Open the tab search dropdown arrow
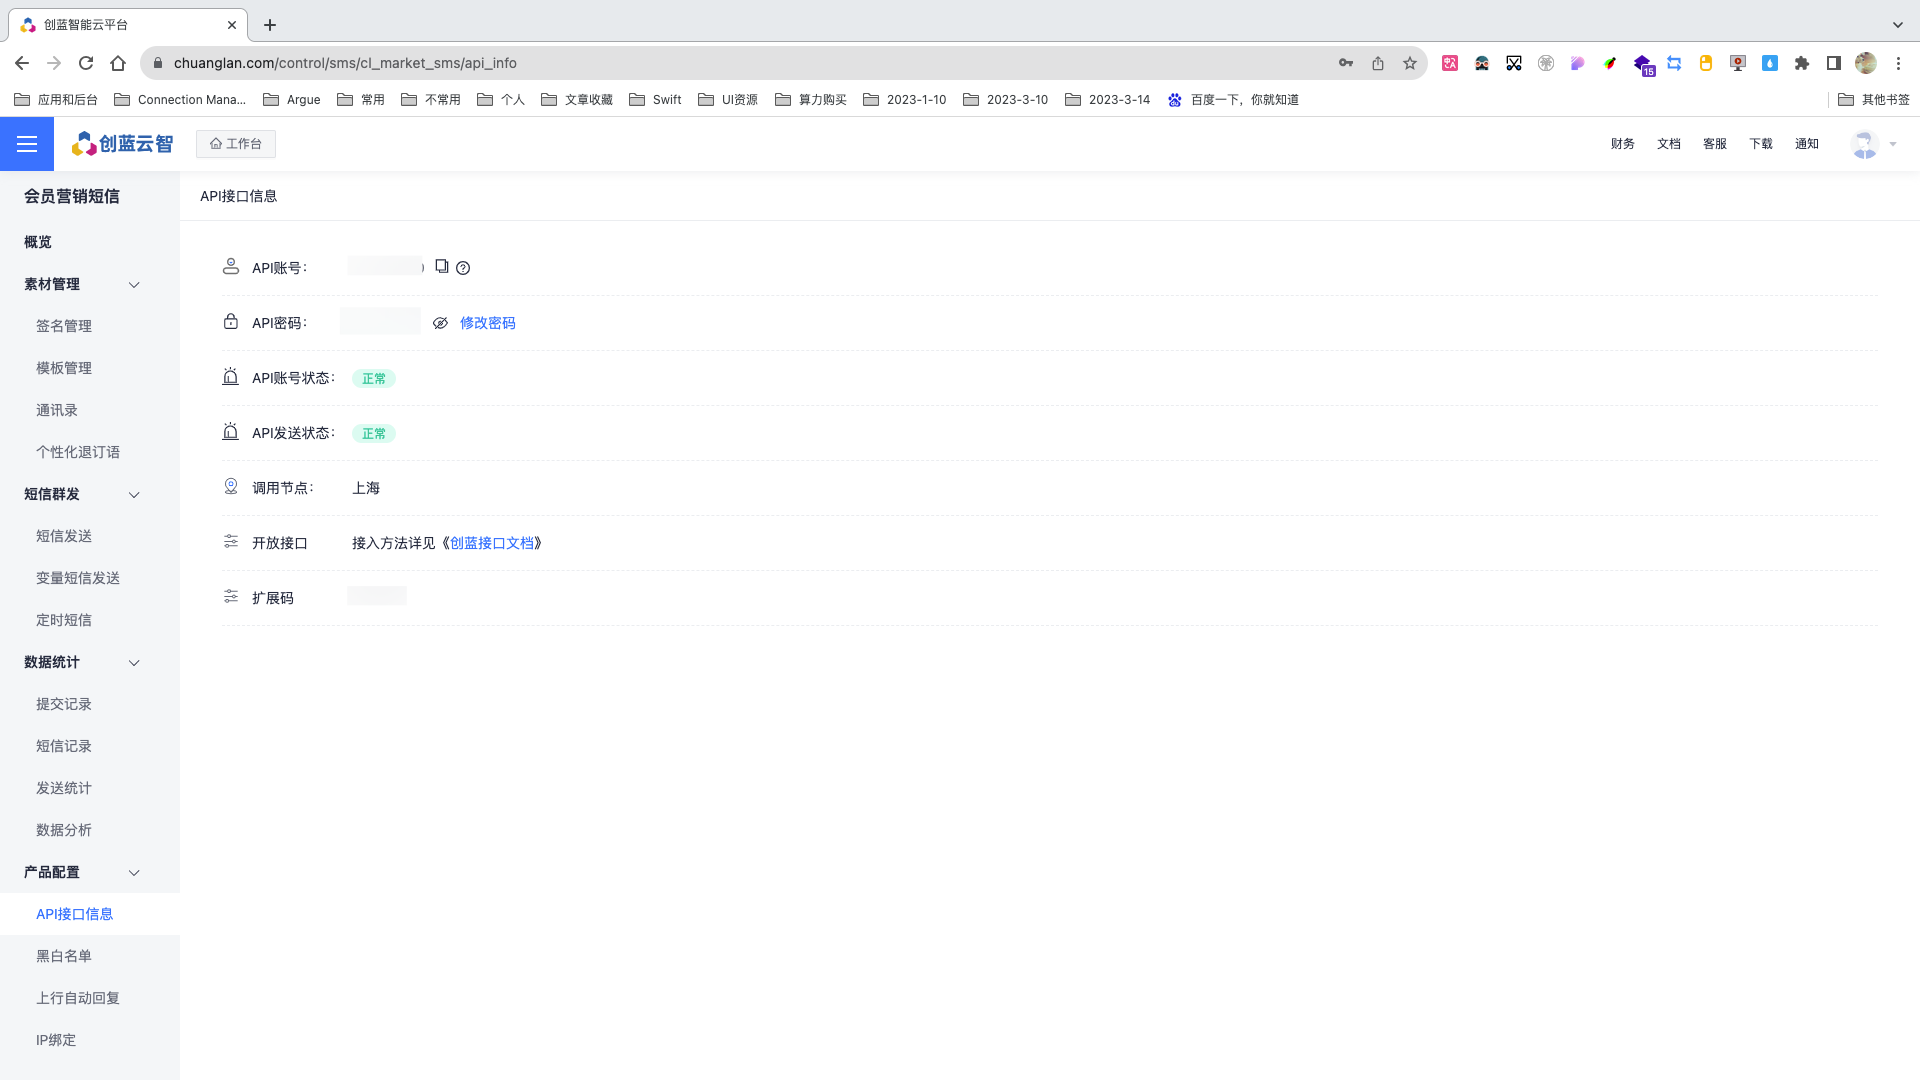 (1898, 25)
